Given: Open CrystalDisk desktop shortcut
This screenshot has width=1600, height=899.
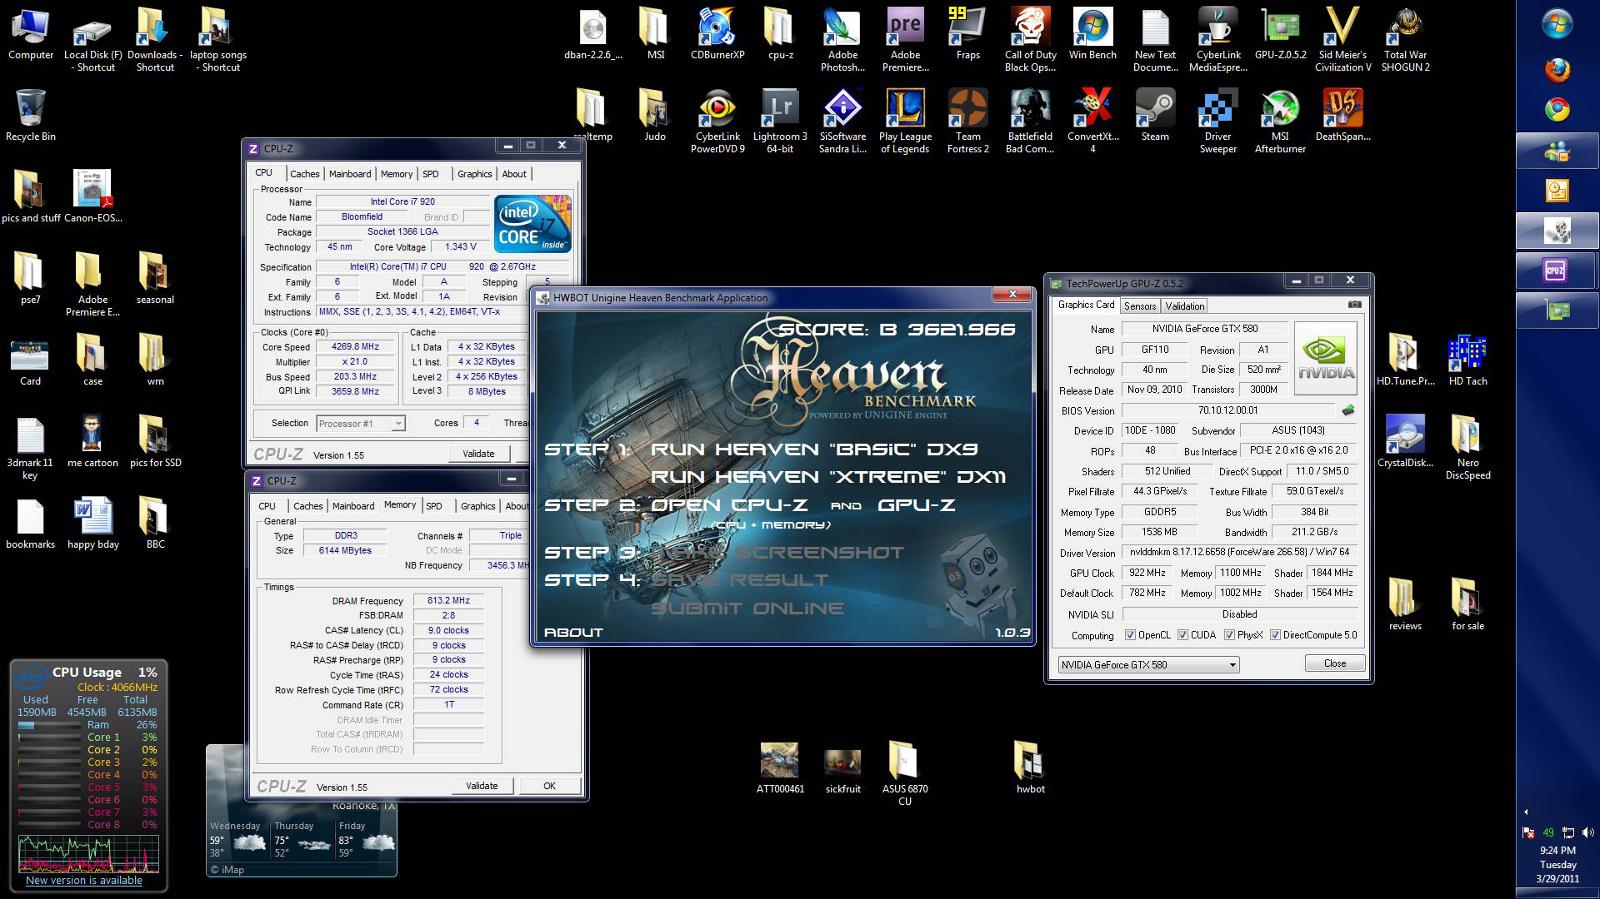Looking at the screenshot, I should [1405, 443].
